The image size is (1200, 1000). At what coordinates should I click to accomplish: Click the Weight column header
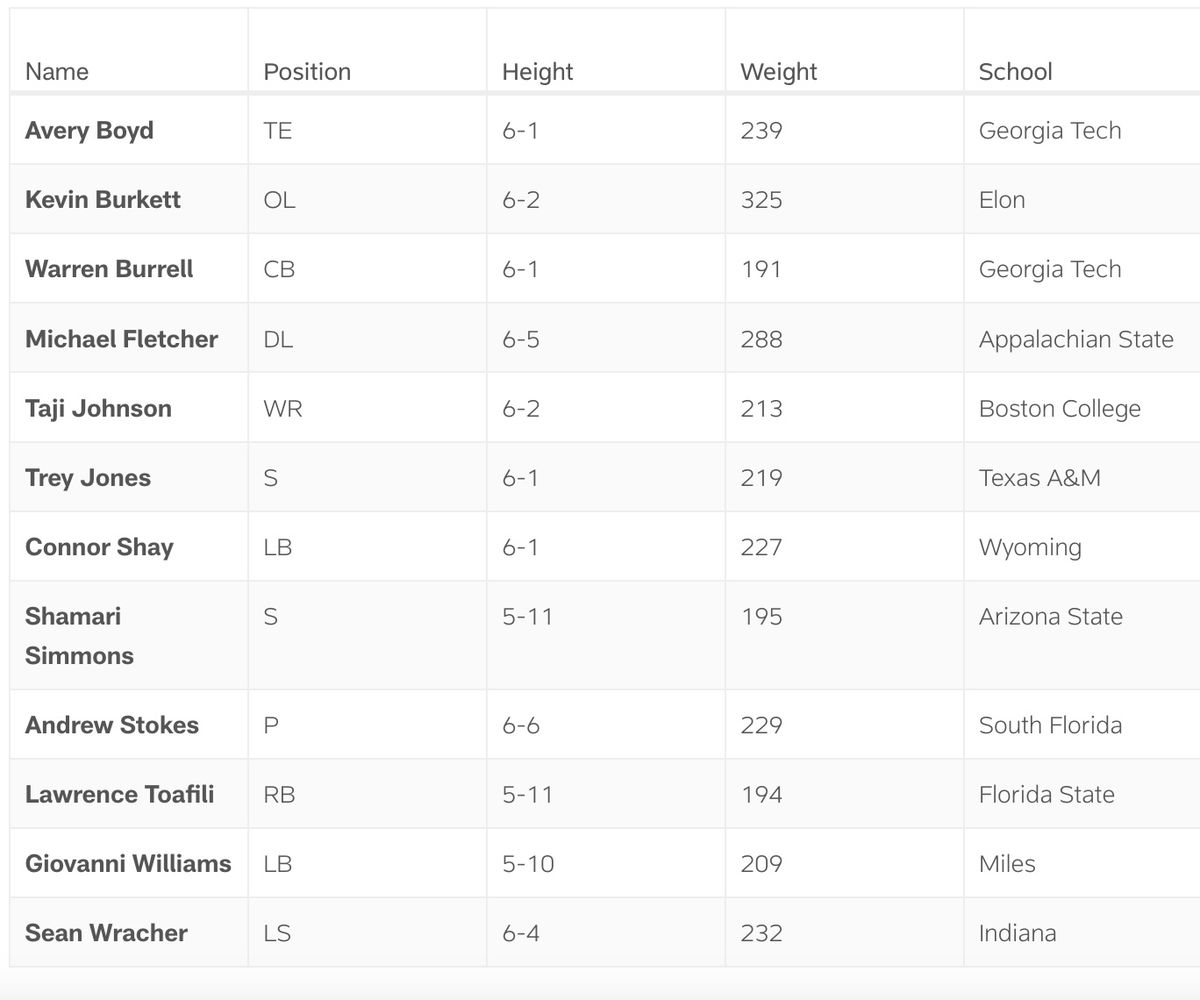pyautogui.click(x=778, y=72)
